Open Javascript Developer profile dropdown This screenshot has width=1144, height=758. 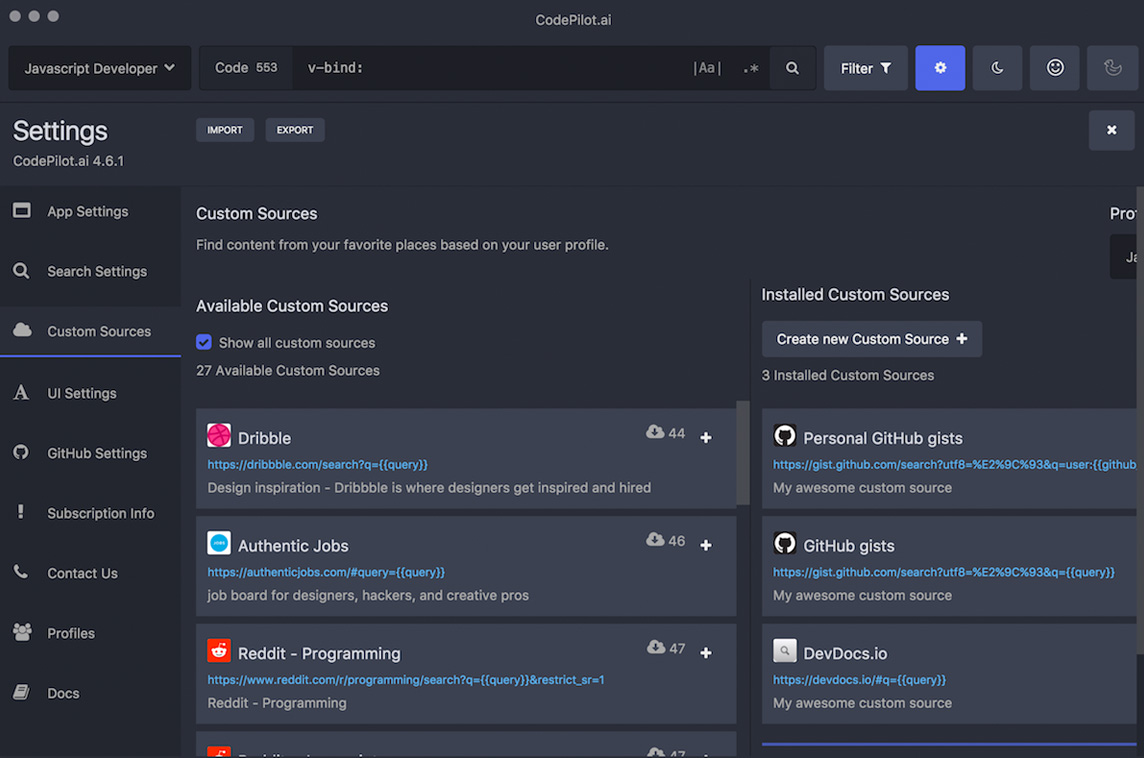coord(99,68)
